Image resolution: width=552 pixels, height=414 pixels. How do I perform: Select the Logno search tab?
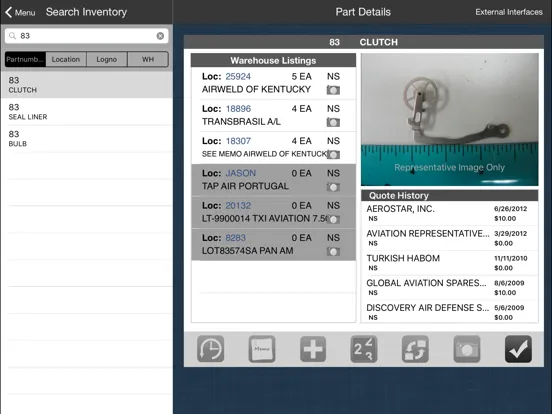(x=107, y=59)
